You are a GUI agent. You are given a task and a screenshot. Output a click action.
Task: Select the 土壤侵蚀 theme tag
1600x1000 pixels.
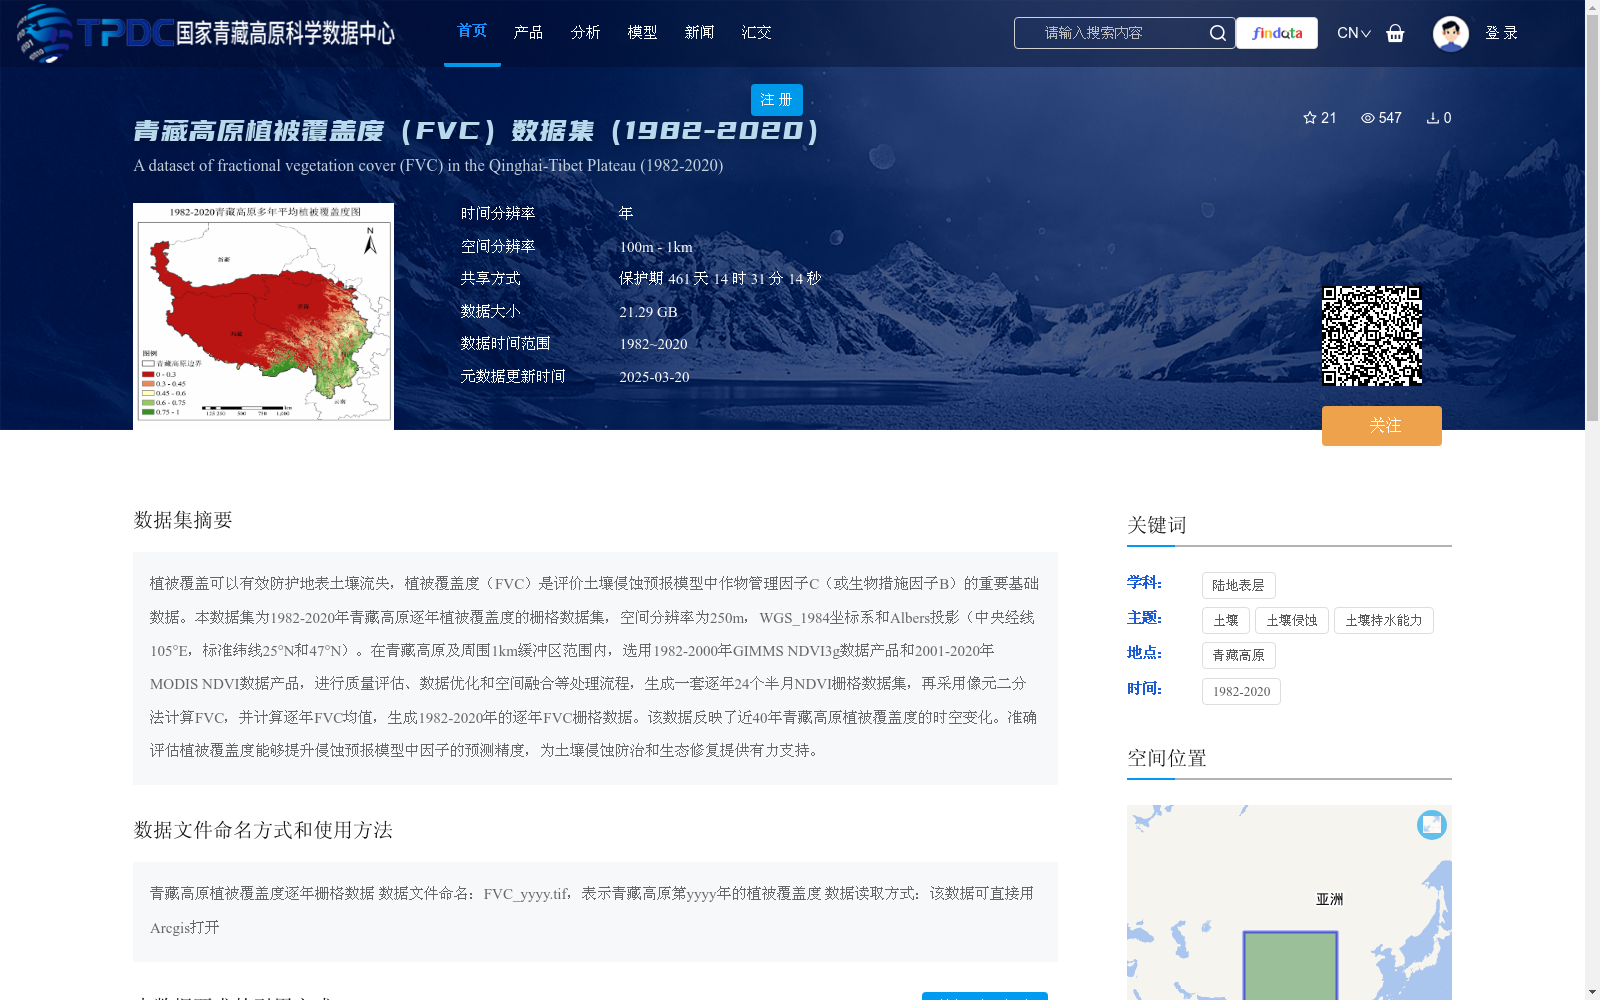pyautogui.click(x=1292, y=620)
